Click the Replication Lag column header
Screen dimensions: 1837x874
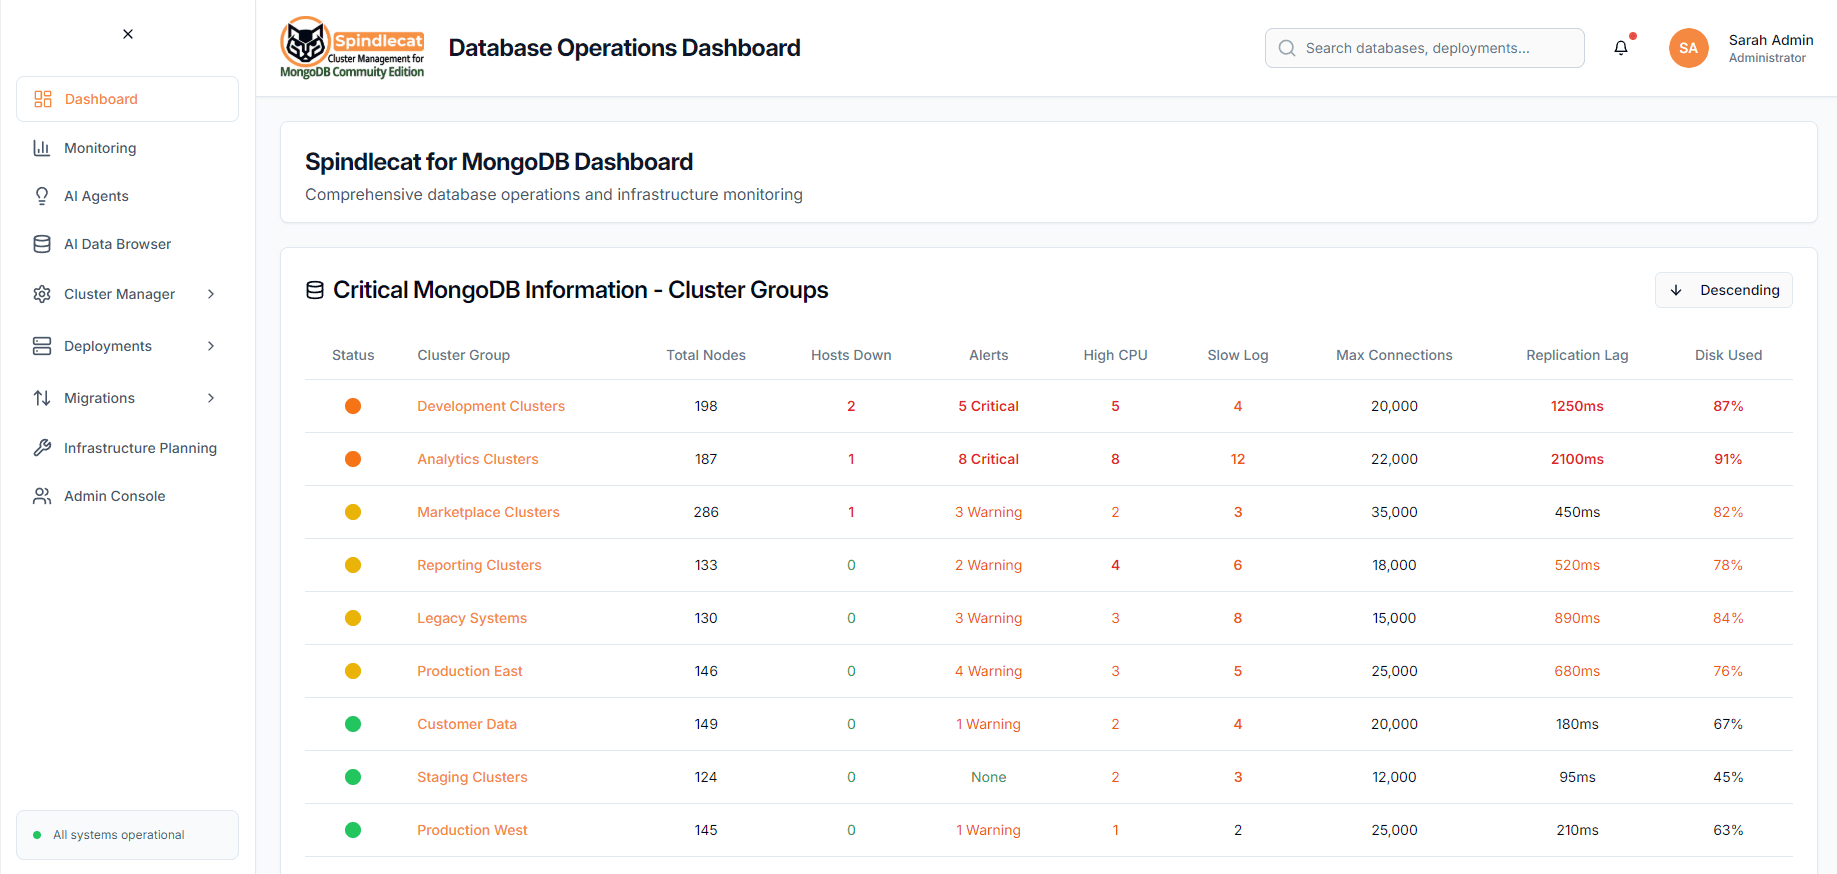1577,355
